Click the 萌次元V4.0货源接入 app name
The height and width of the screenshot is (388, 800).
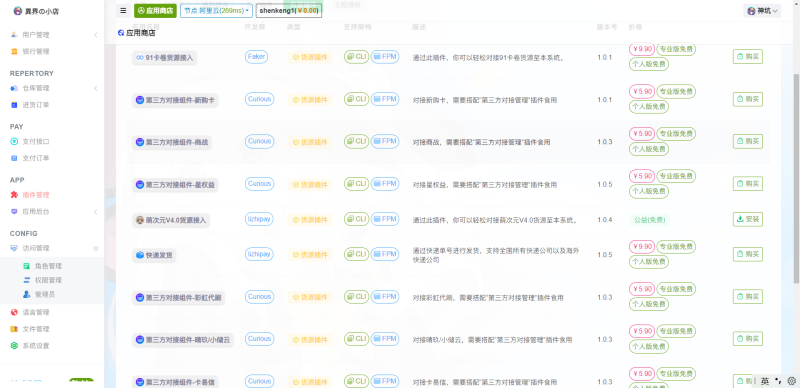tap(171, 221)
